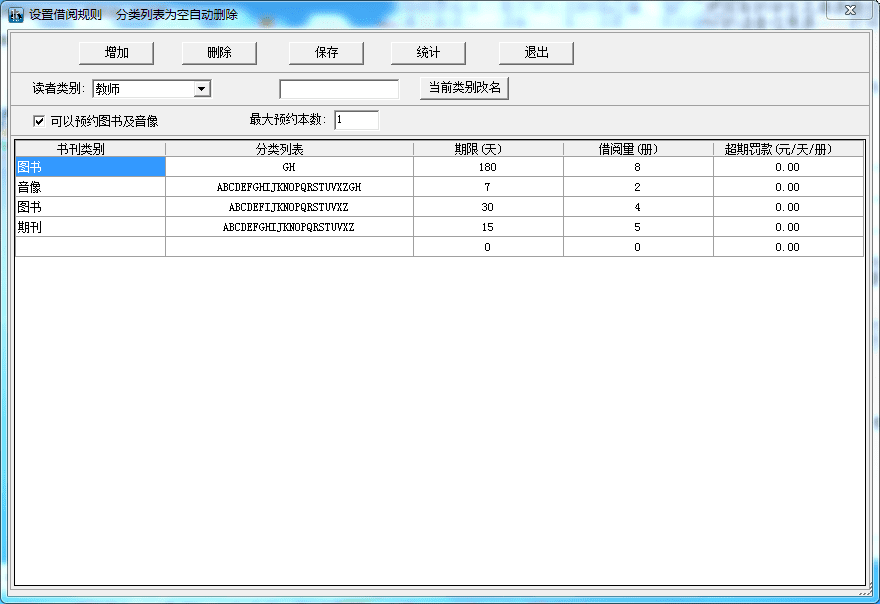Click the 借阅量(册) column header

638,149
